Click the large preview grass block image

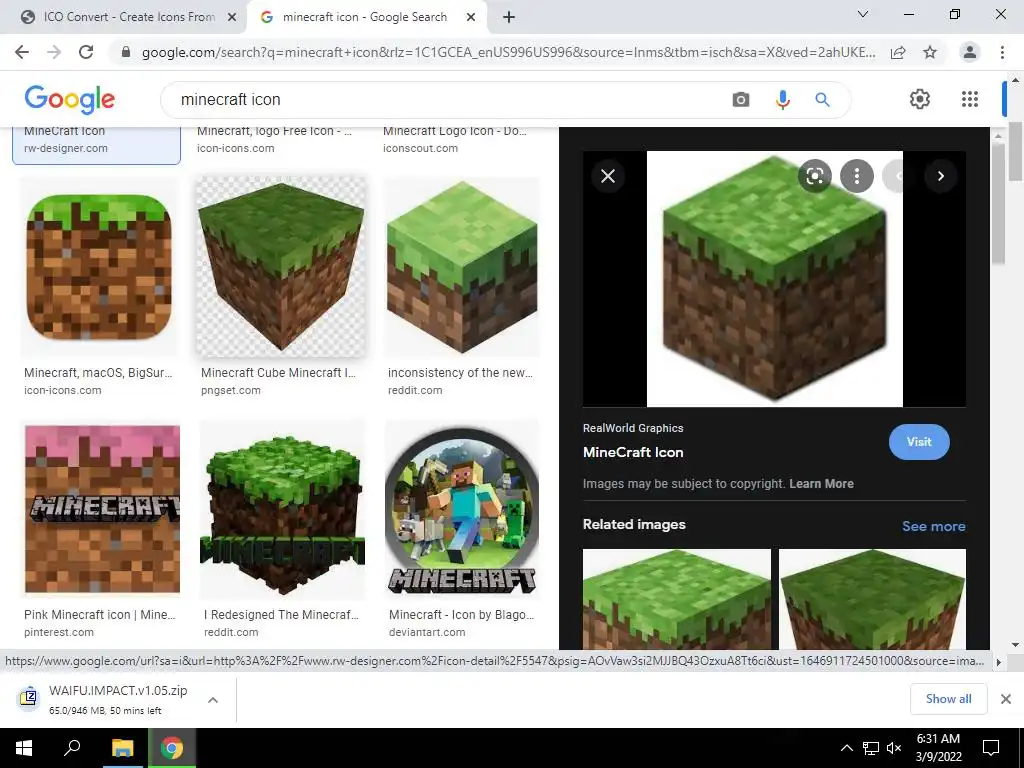pos(775,279)
